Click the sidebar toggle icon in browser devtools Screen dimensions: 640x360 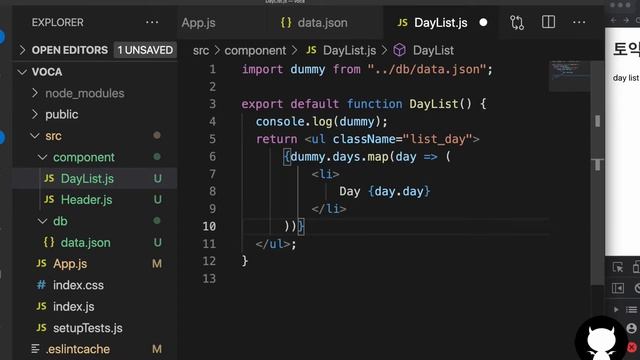pos(618,288)
